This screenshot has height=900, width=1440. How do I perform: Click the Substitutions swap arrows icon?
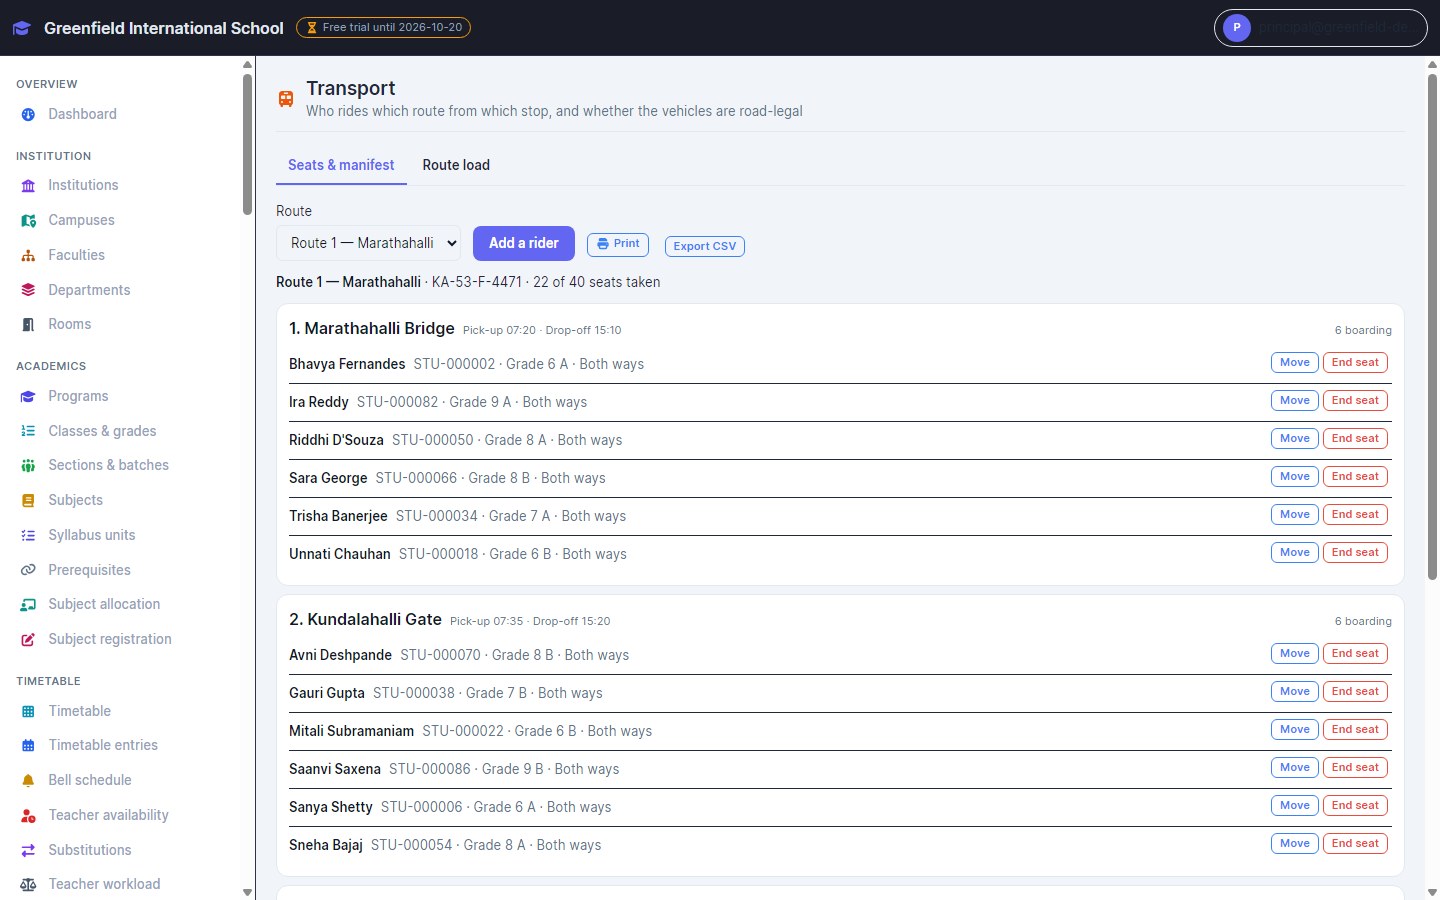[28, 851]
